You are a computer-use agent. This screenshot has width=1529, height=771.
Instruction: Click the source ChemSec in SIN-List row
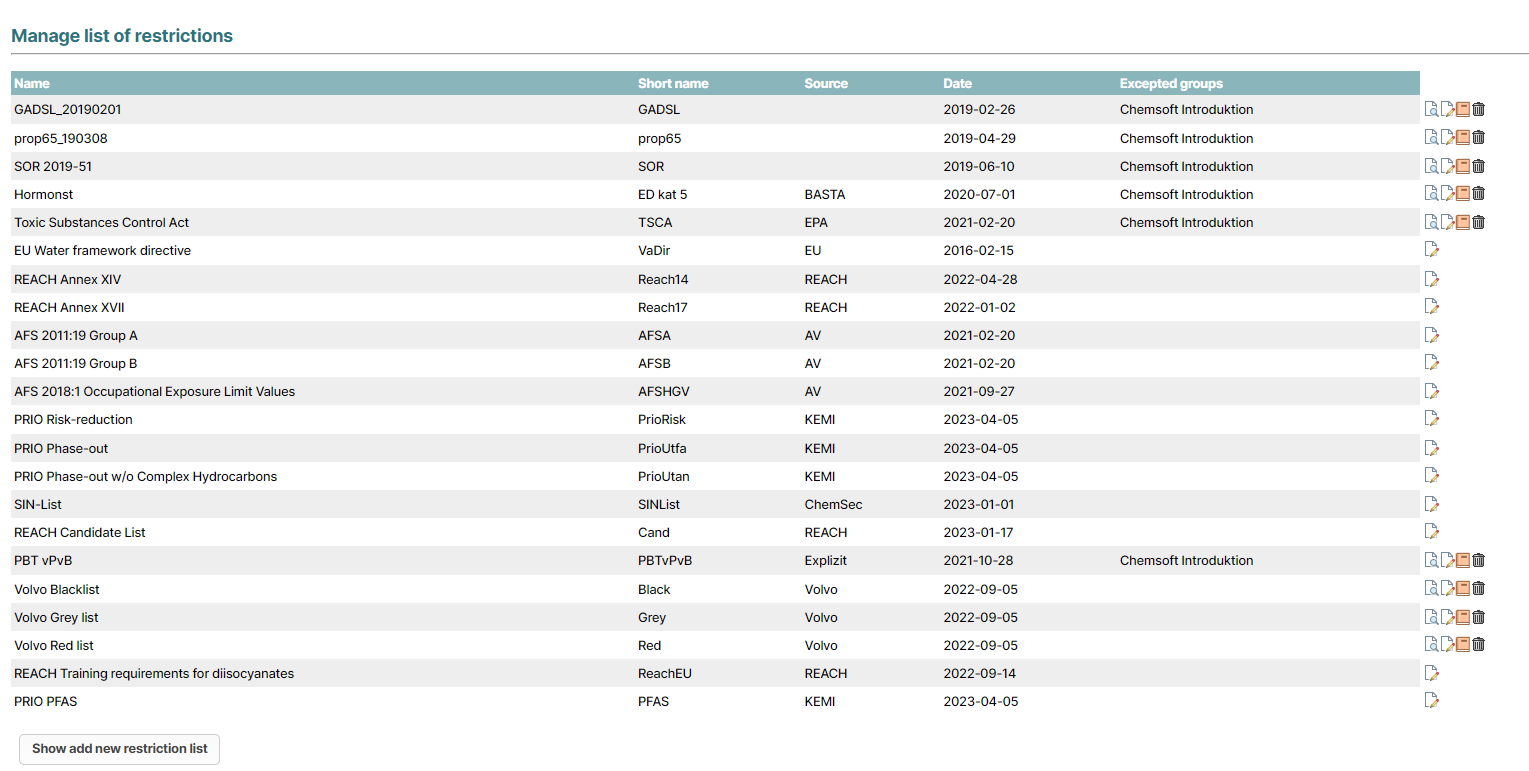[833, 504]
